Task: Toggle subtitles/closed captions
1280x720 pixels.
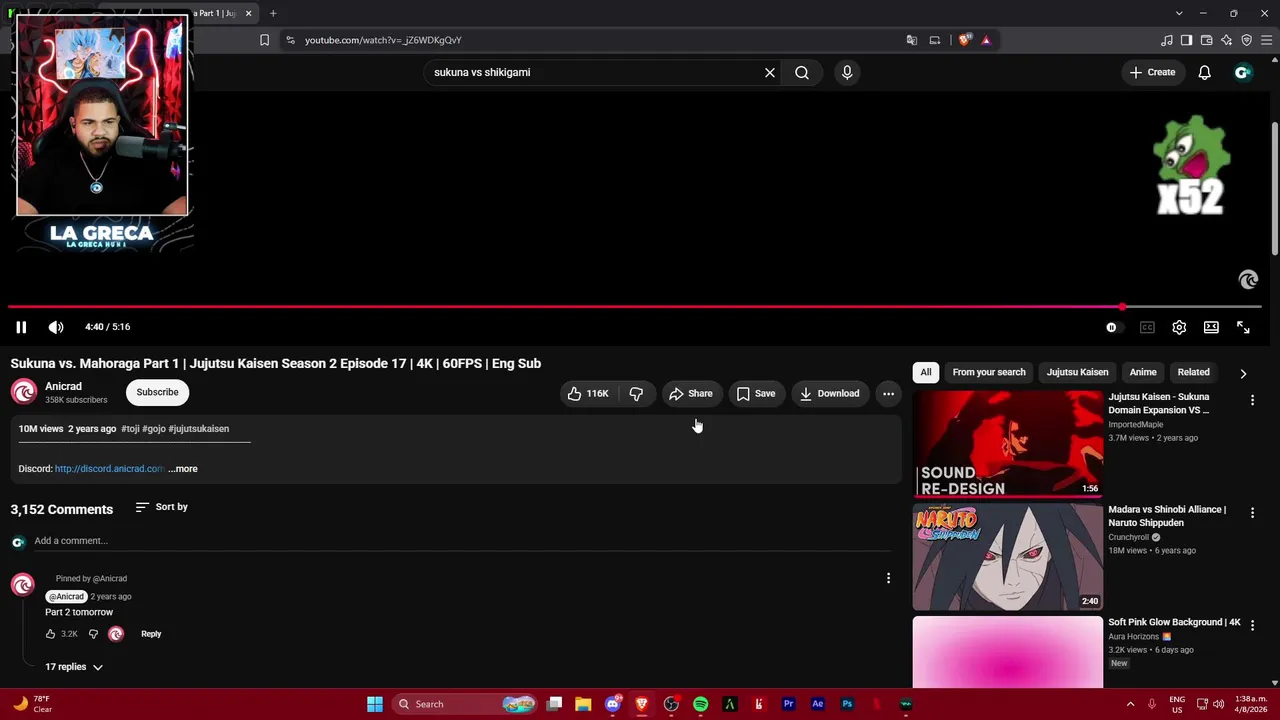Action: [x=1147, y=327]
